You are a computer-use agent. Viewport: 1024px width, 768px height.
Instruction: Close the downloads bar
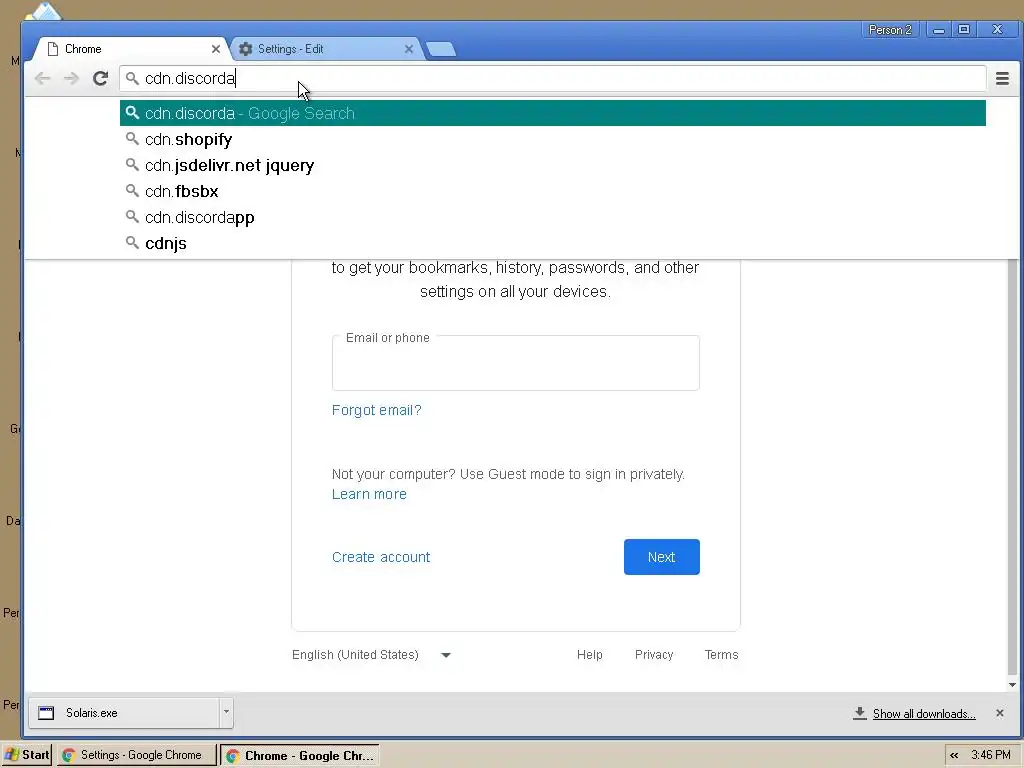(x=999, y=713)
